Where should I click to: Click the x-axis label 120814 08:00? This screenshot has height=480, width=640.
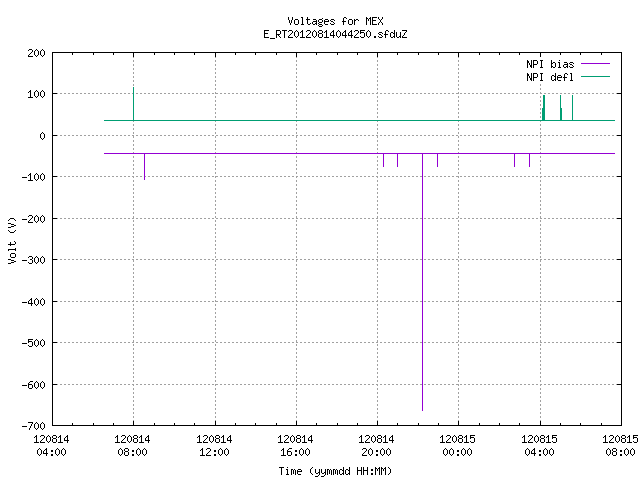click(x=133, y=446)
